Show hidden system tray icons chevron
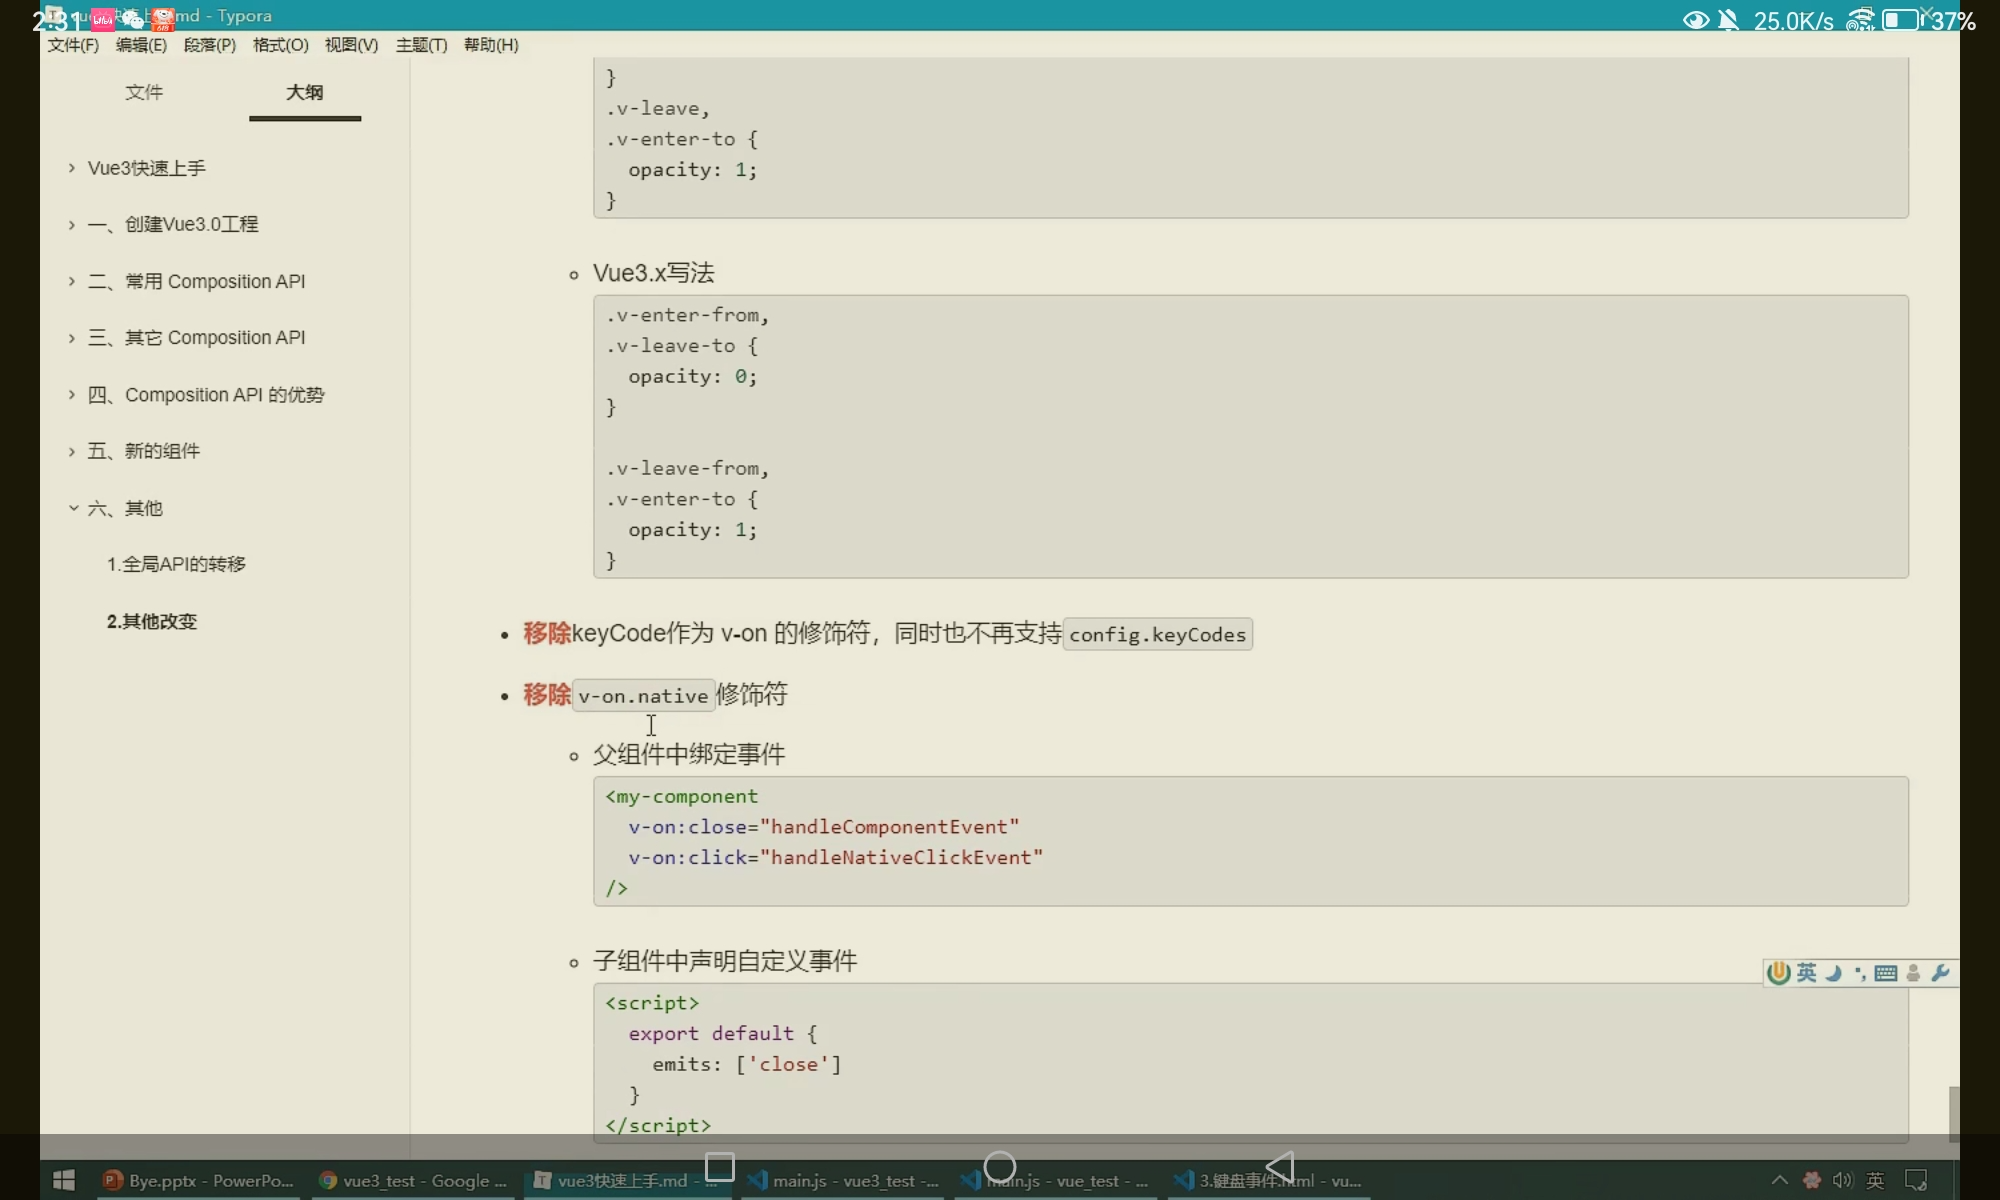 [x=1780, y=1180]
